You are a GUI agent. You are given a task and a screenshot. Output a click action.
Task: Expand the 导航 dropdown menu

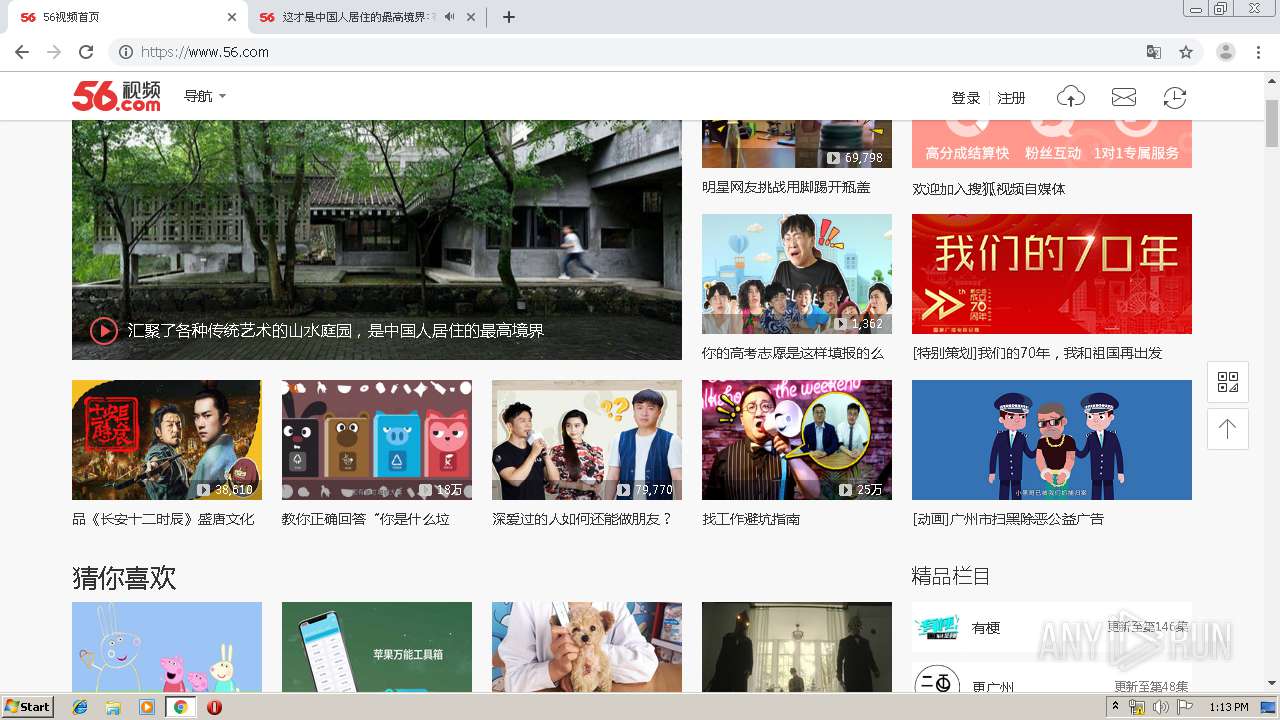click(205, 96)
